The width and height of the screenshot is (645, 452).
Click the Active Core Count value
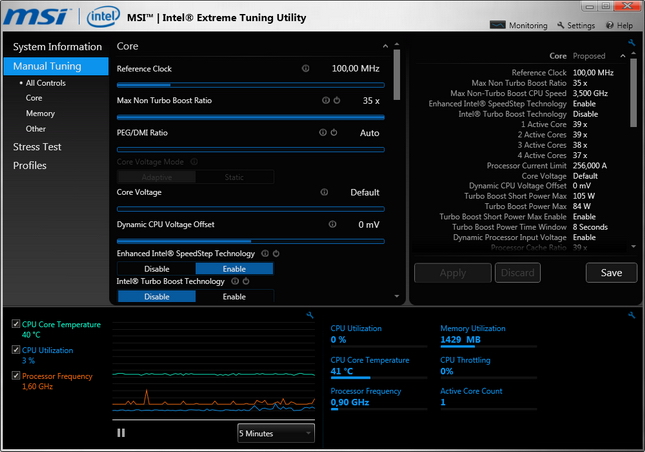[x=443, y=402]
